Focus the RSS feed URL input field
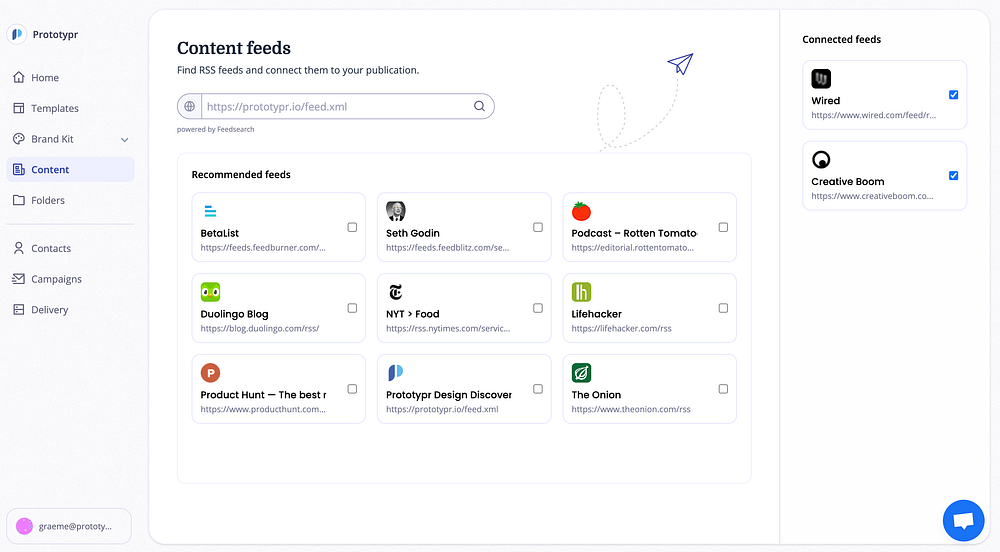The image size is (1000, 552). [x=335, y=106]
